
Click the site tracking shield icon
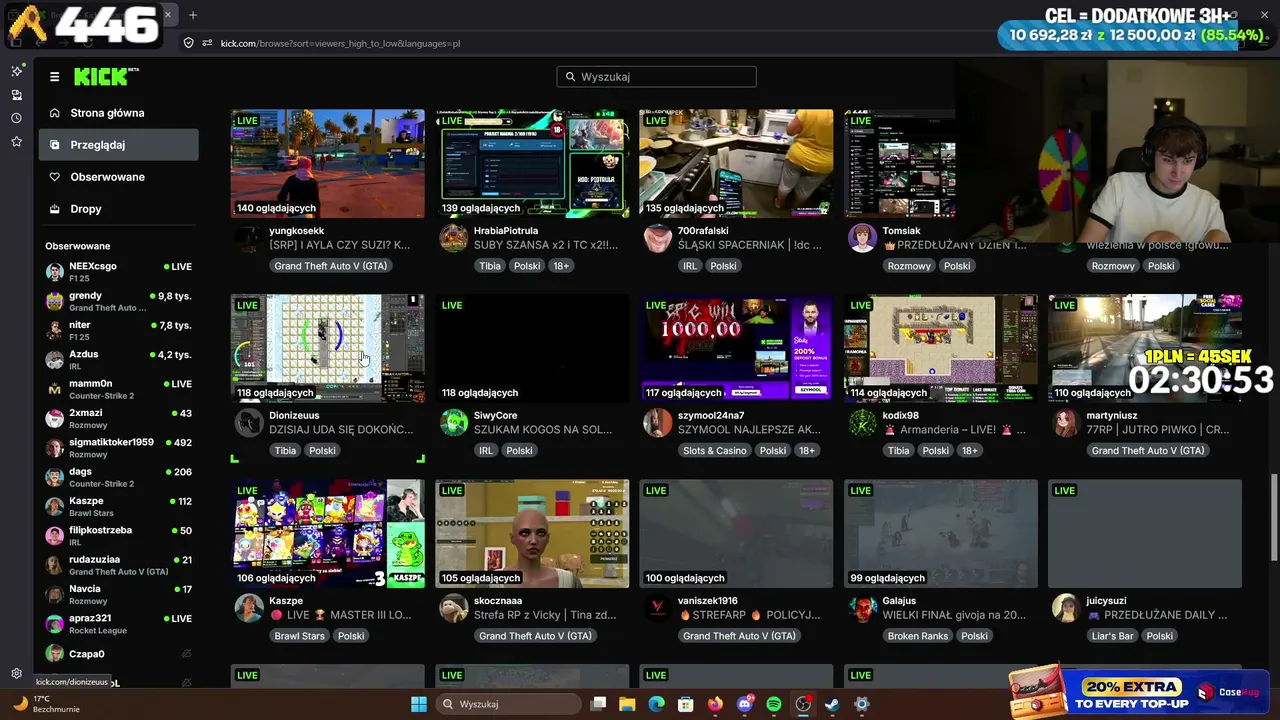188,43
